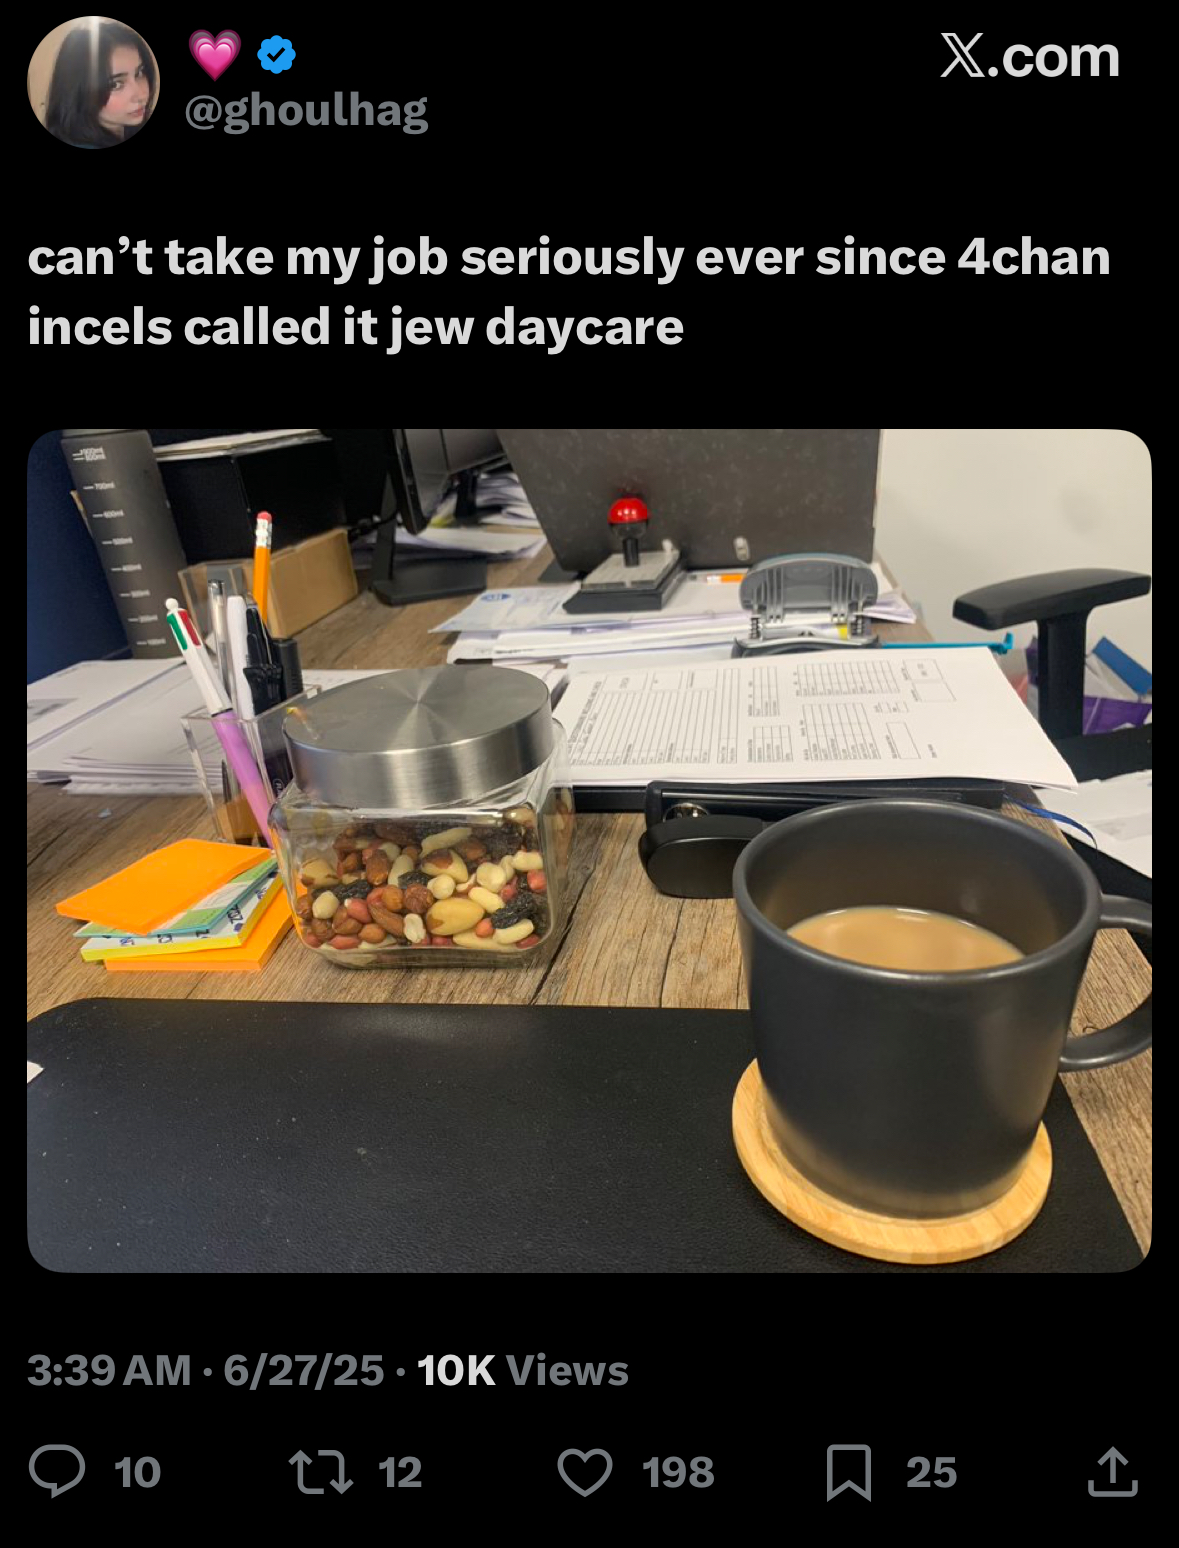The height and width of the screenshot is (1548, 1179).
Task: Click the 6/27/25 date
Action: [x=304, y=1371]
